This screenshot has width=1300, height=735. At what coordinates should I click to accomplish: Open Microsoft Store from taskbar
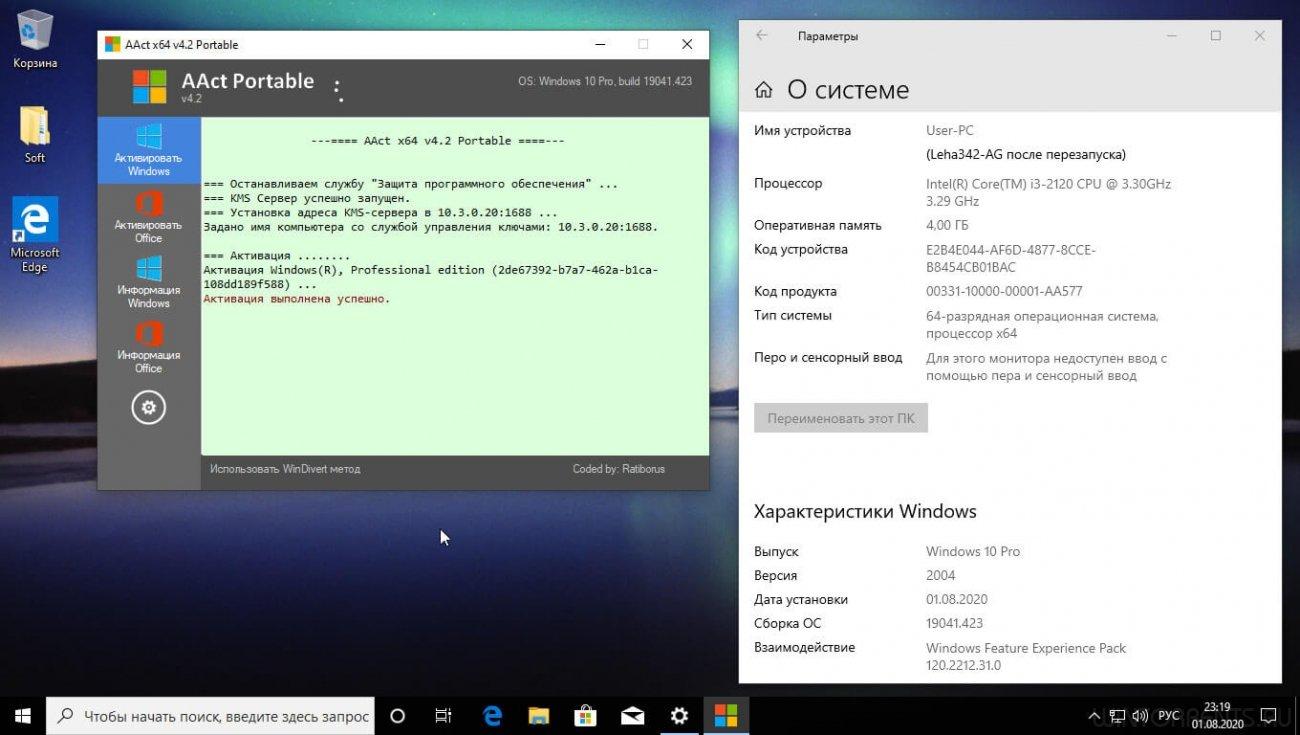(586, 716)
